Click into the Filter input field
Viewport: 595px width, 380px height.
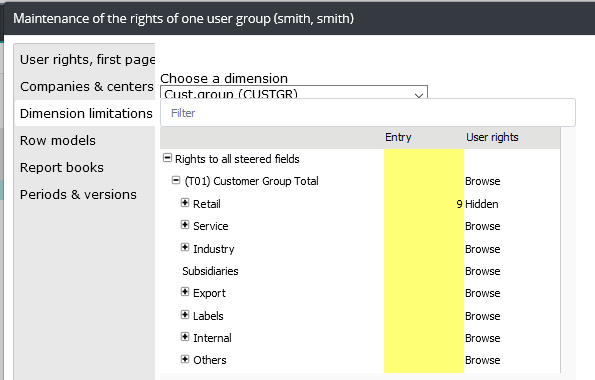[x=368, y=113]
